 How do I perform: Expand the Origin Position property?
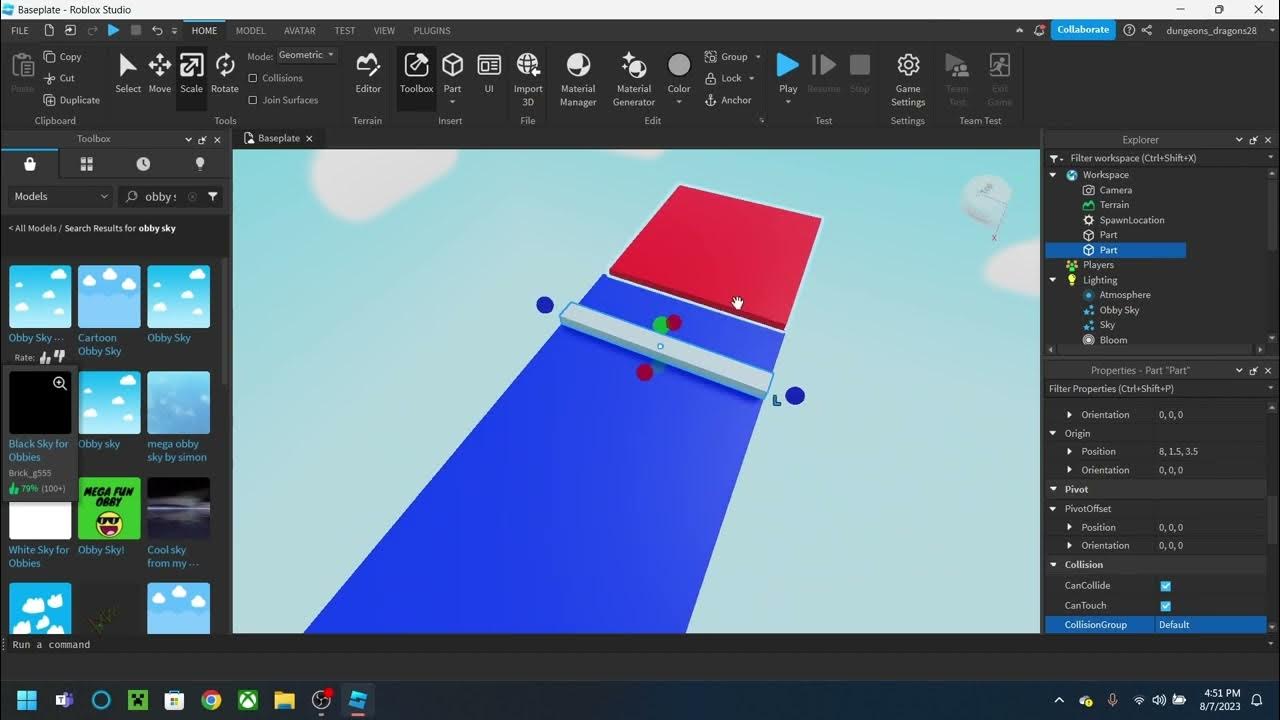pyautogui.click(x=1069, y=452)
